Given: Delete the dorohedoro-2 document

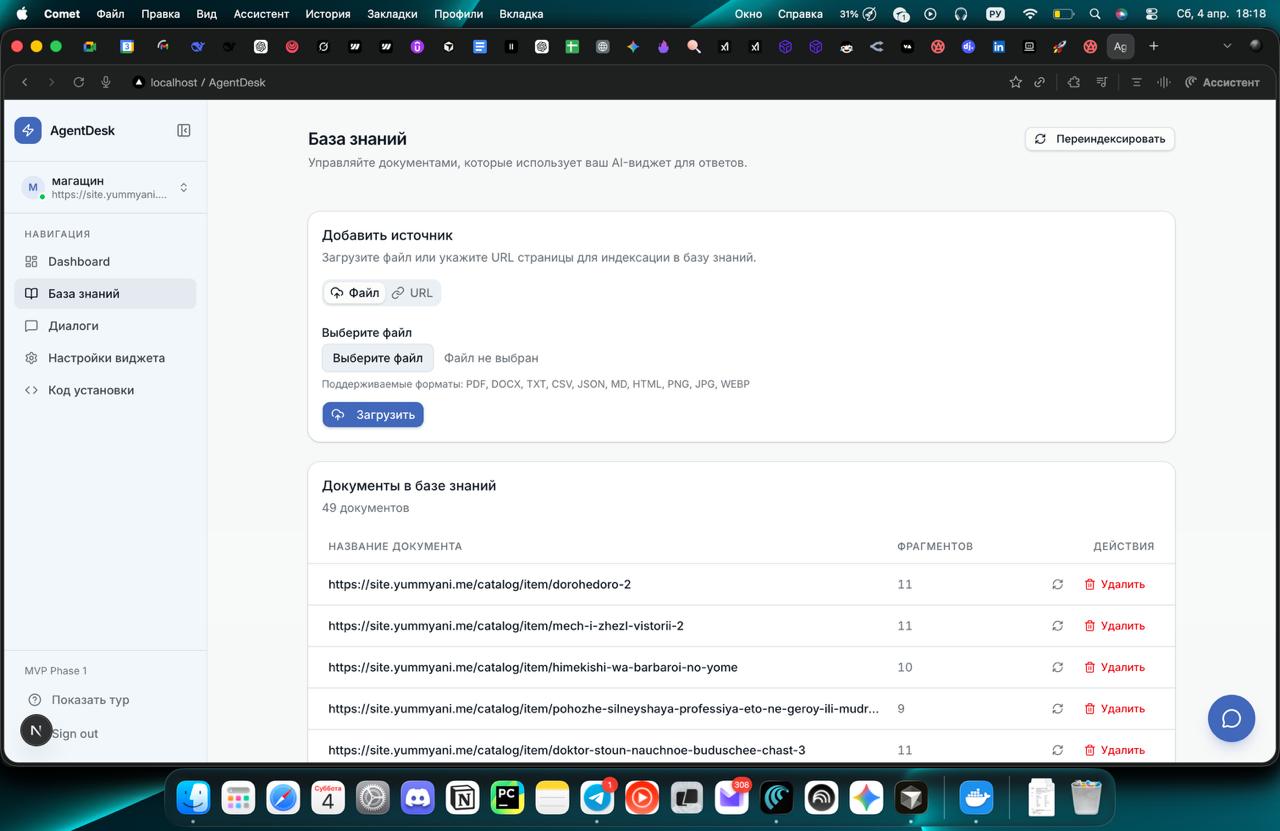Looking at the screenshot, I should coord(1115,584).
